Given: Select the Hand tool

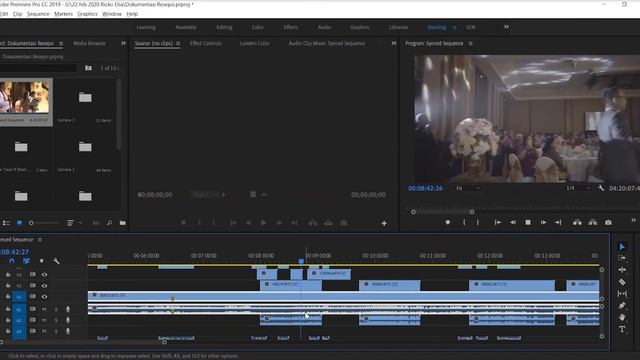Looking at the screenshot, I should [622, 317].
